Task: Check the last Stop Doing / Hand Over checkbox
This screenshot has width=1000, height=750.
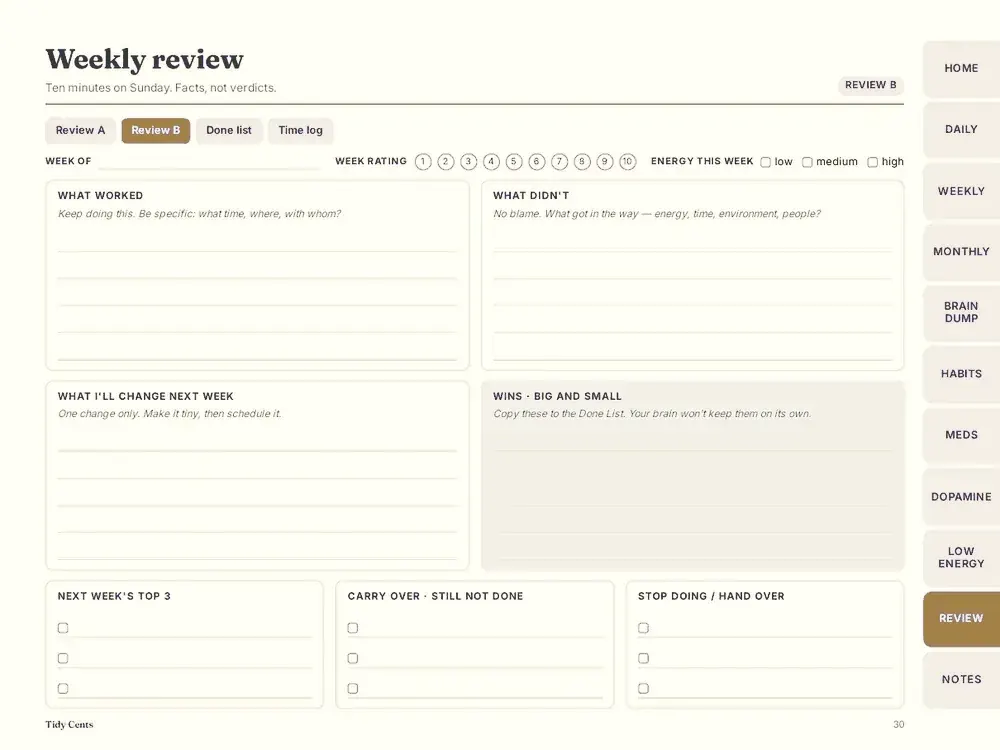Action: point(643,689)
